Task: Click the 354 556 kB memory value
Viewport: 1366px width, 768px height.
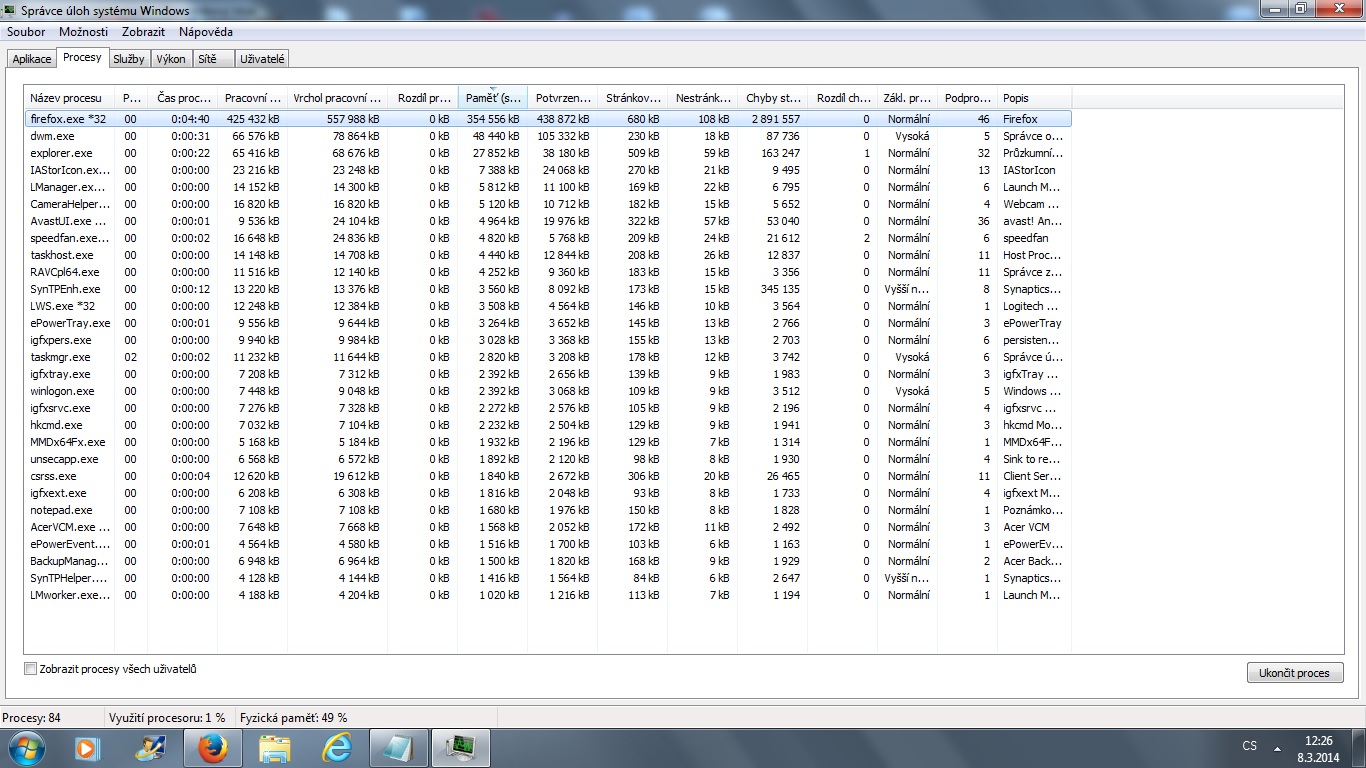Action: pos(493,119)
